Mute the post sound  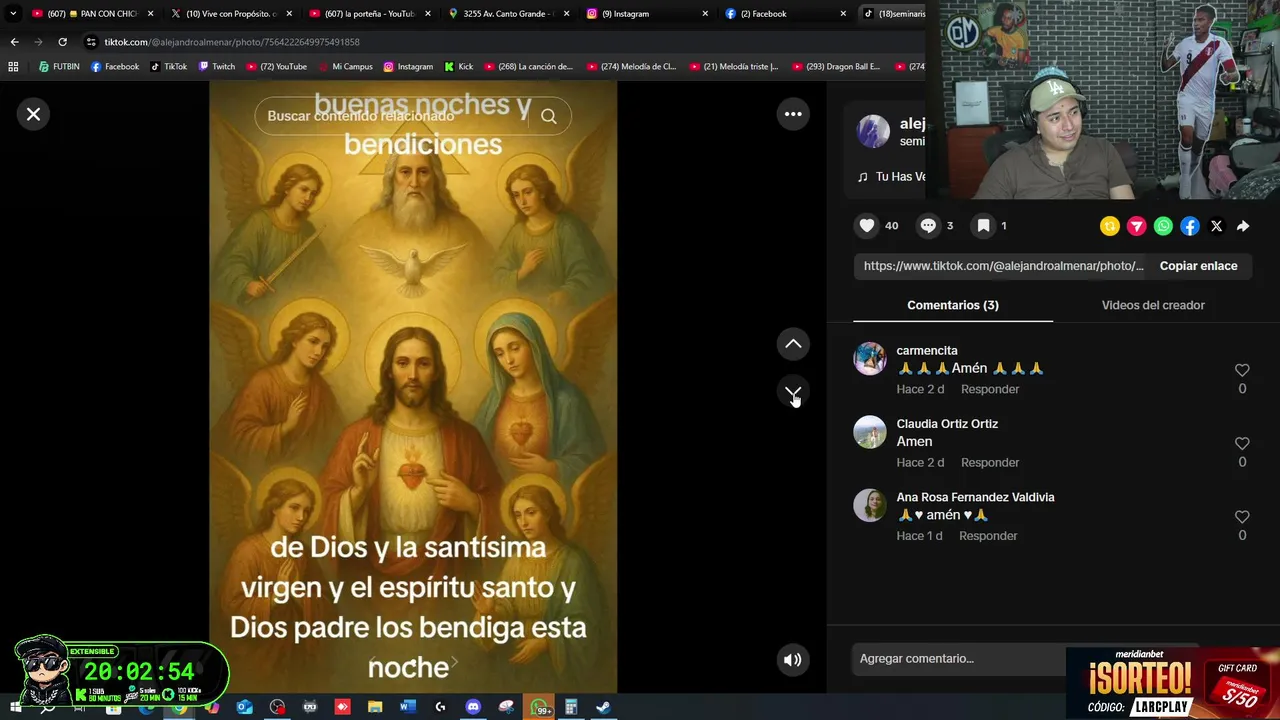point(793,659)
